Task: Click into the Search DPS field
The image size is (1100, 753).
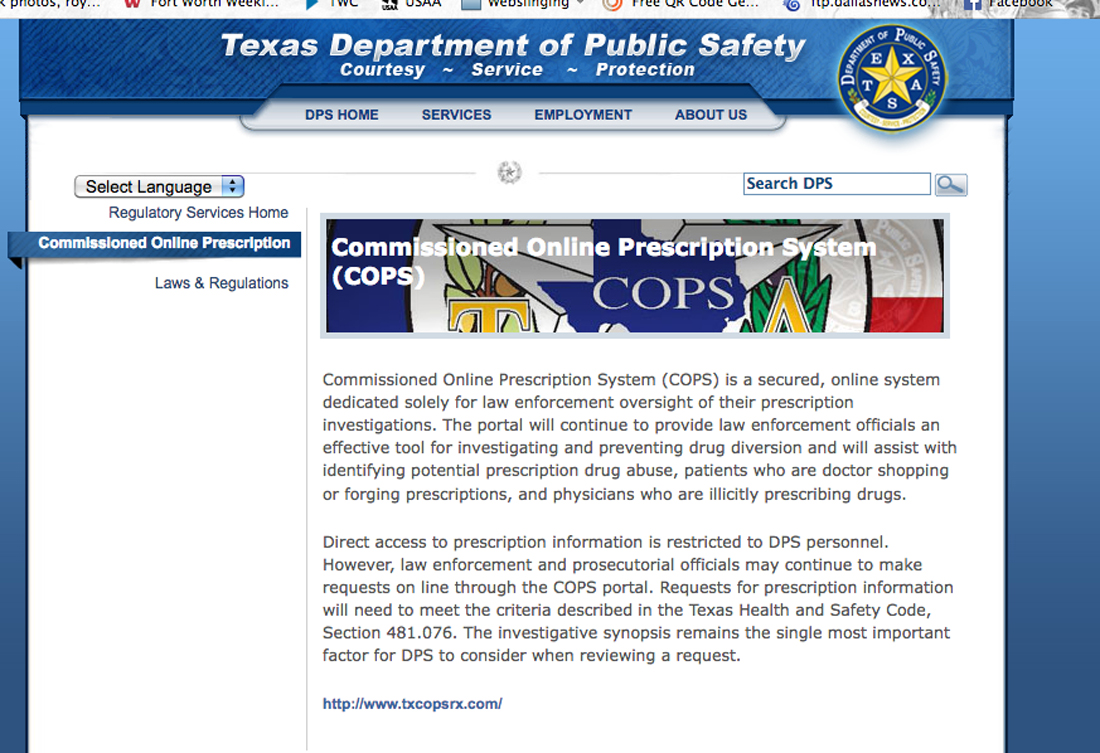Action: pos(836,184)
